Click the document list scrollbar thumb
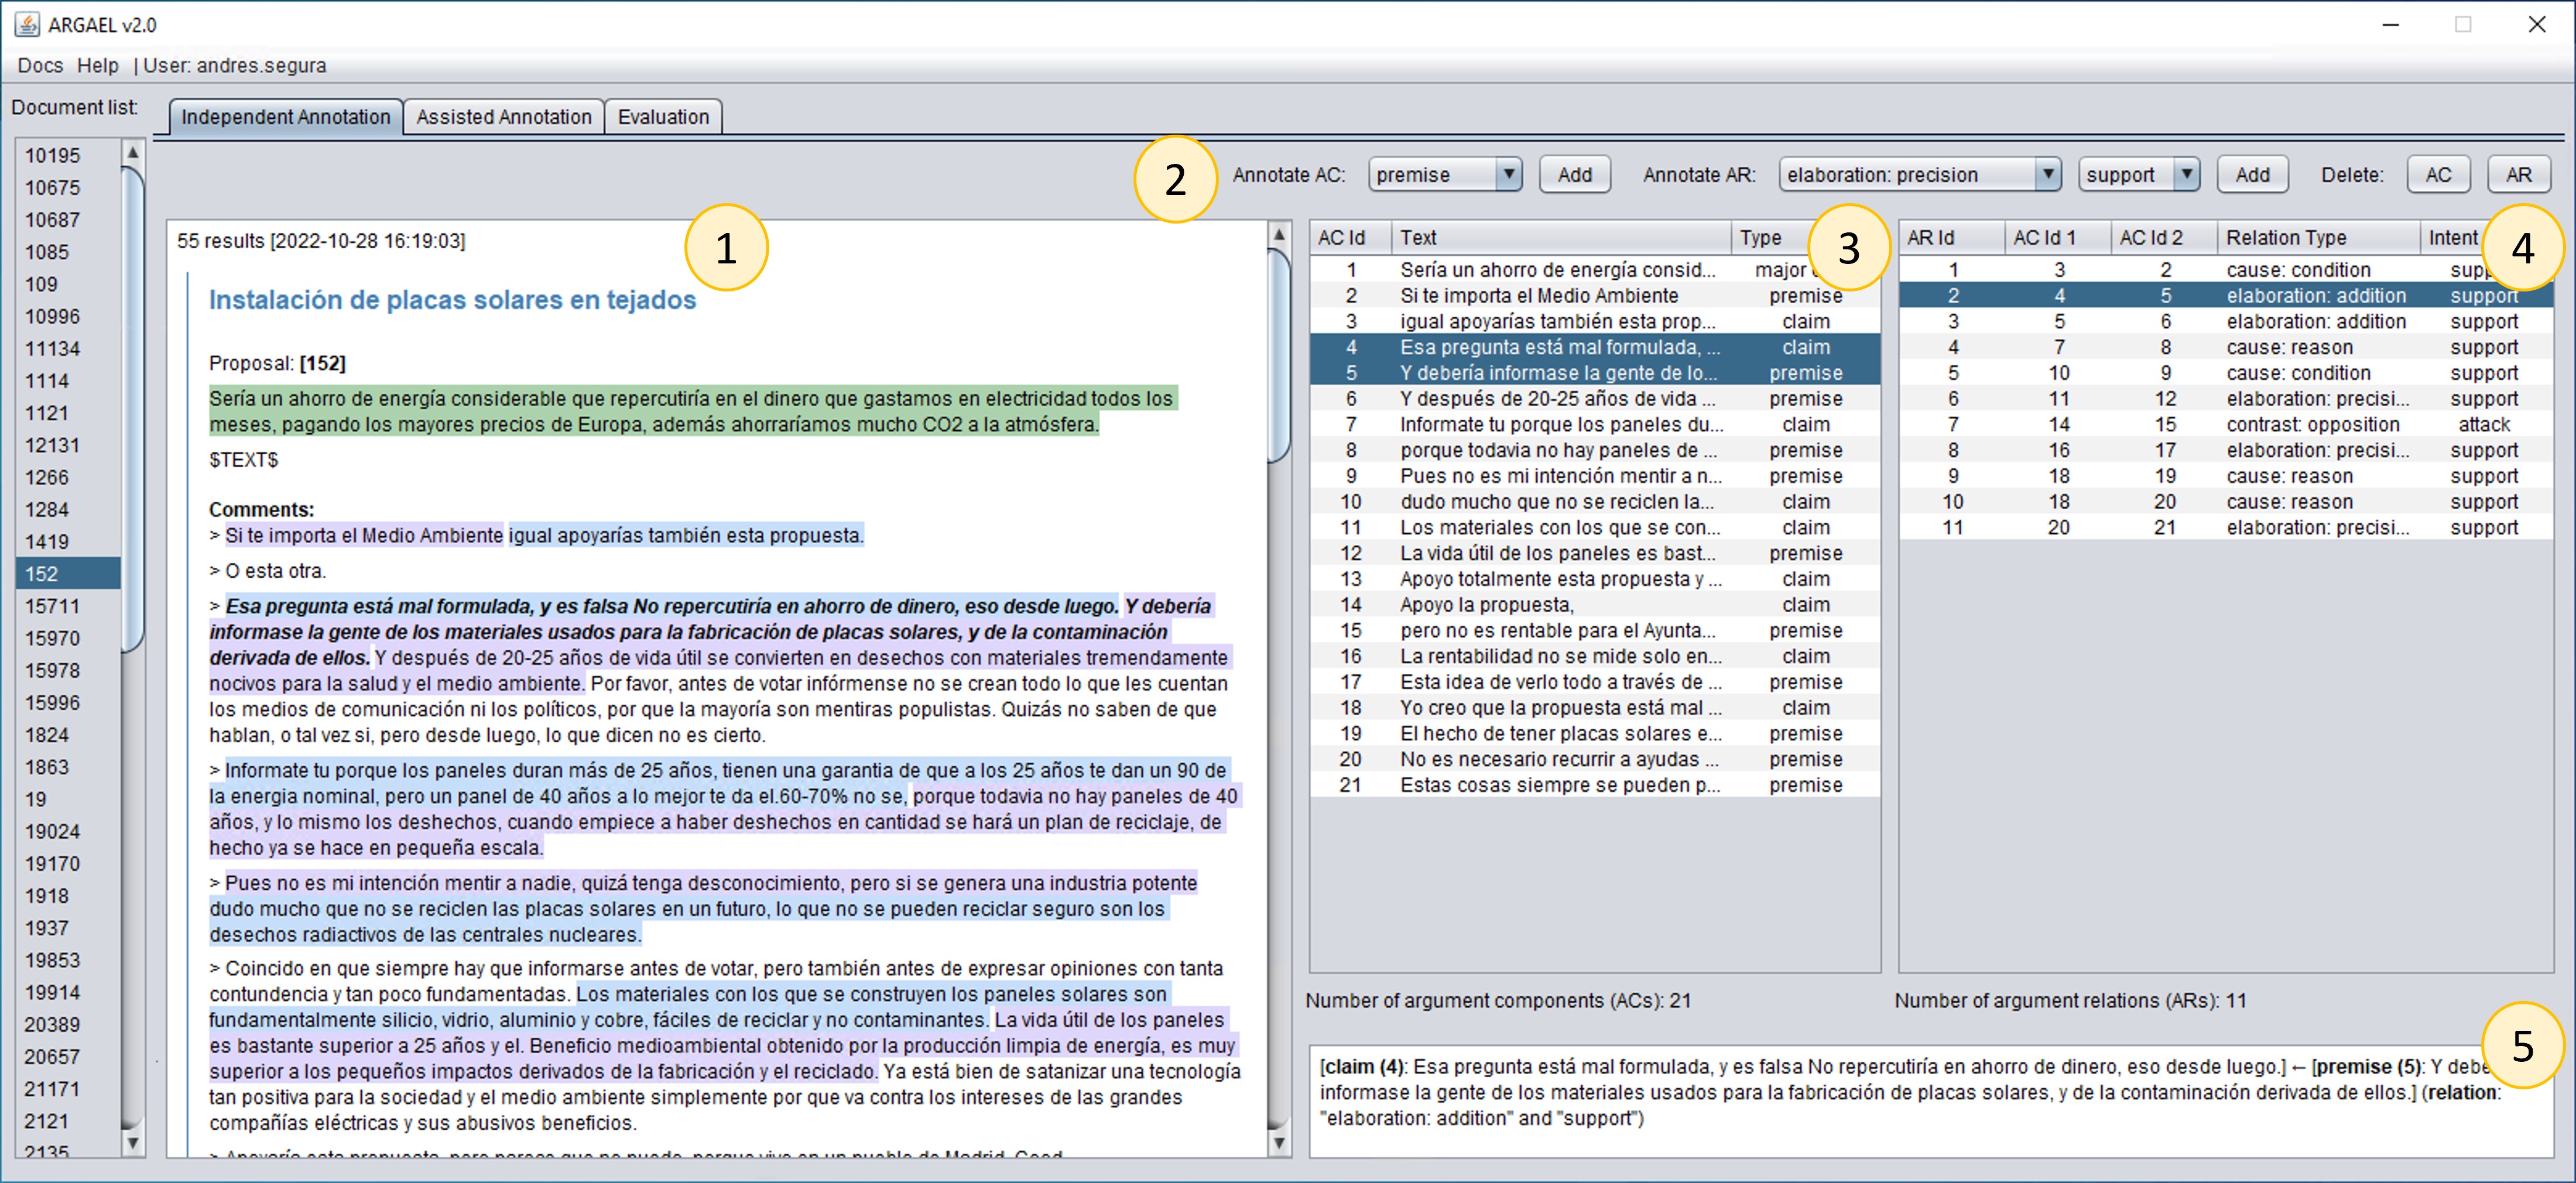The image size is (2576, 1183). (x=133, y=410)
